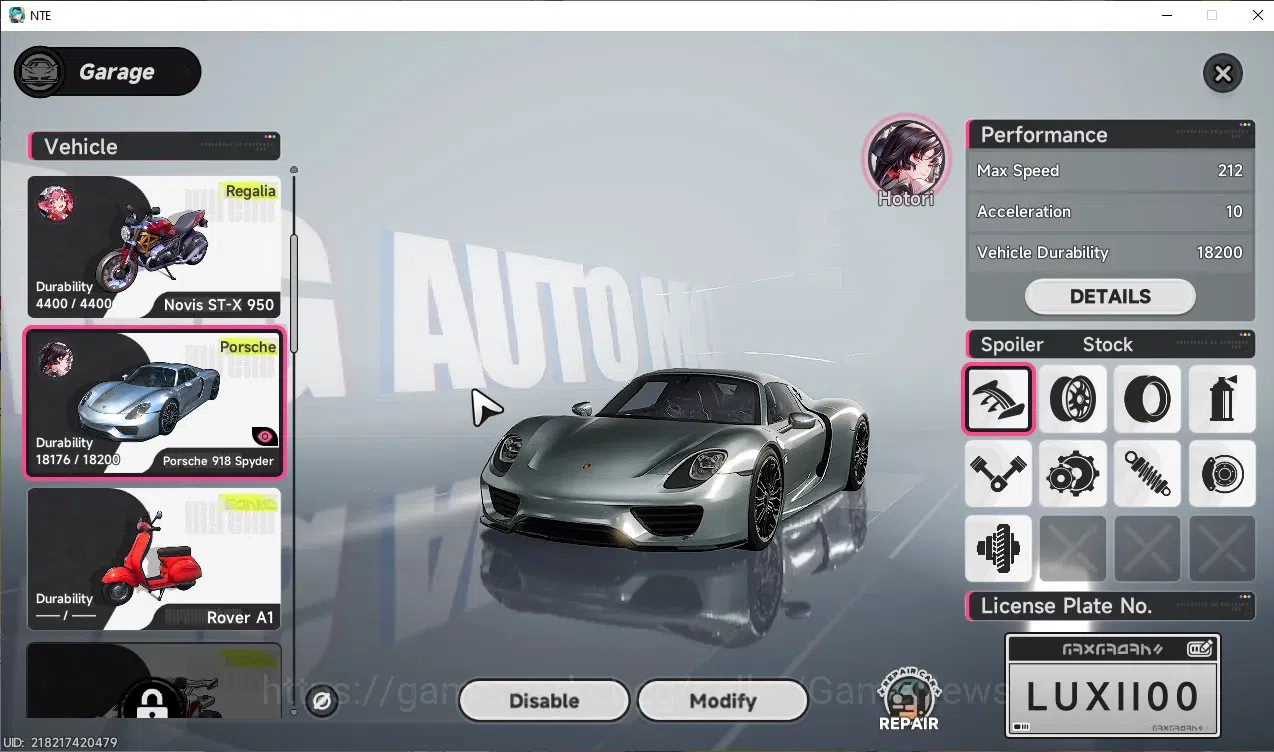1274x752 pixels.
Task: Click the Acceleration 10 row
Action: pos(1110,212)
